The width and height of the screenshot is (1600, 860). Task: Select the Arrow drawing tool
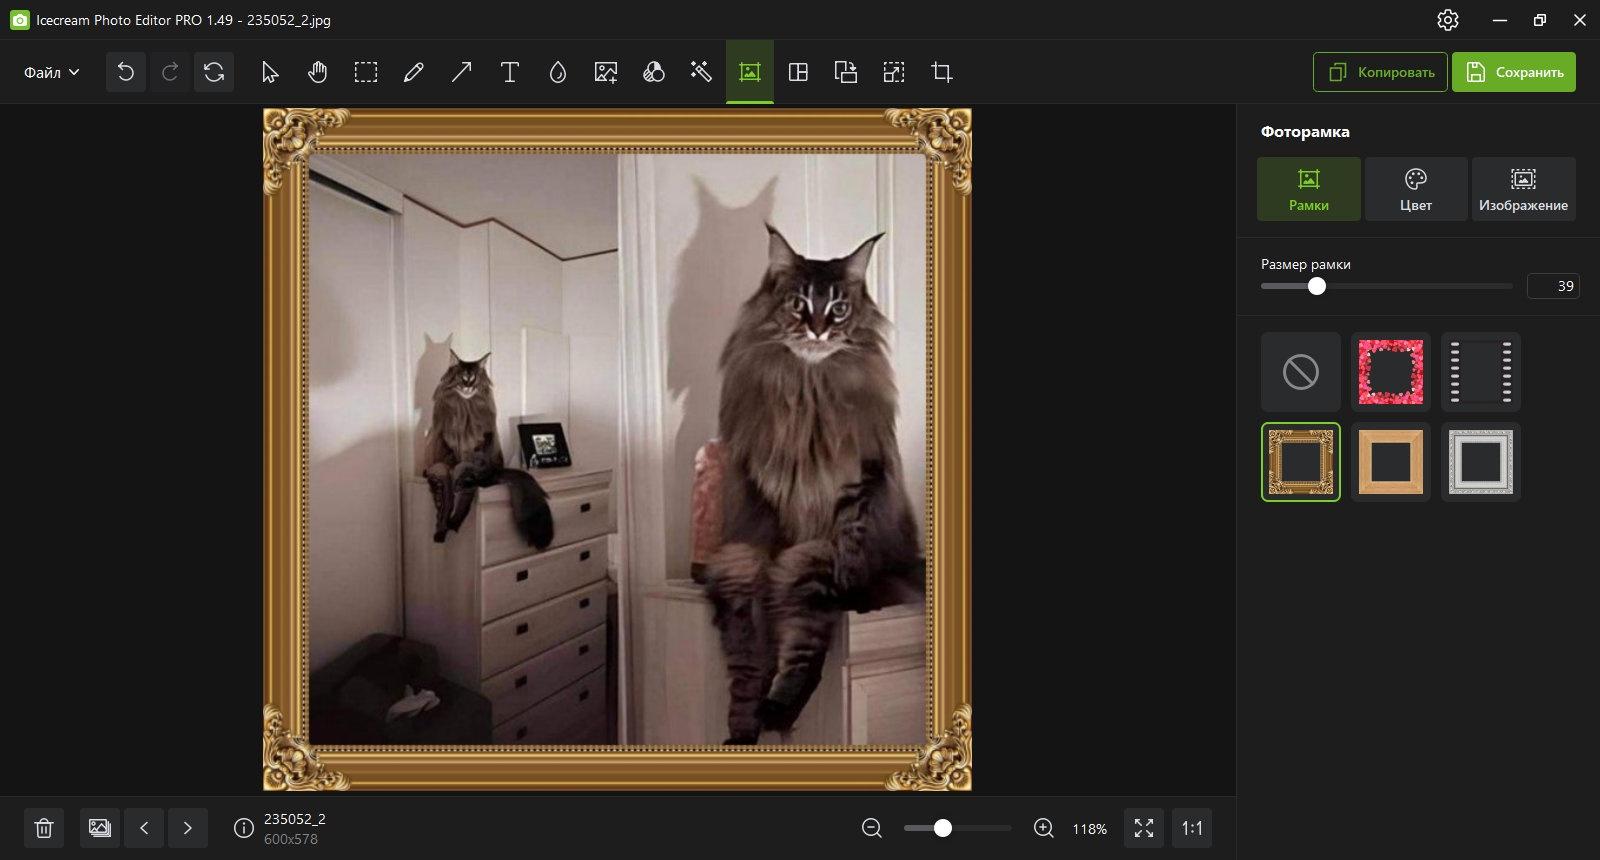click(462, 72)
